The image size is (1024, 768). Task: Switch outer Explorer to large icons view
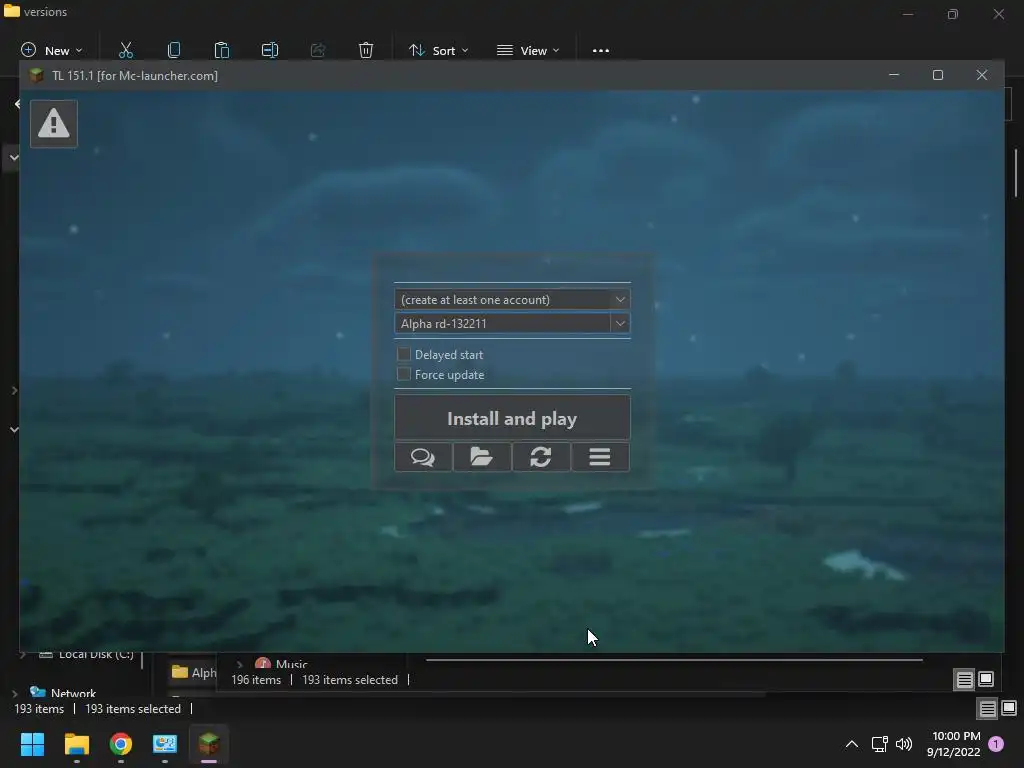[1009, 709]
